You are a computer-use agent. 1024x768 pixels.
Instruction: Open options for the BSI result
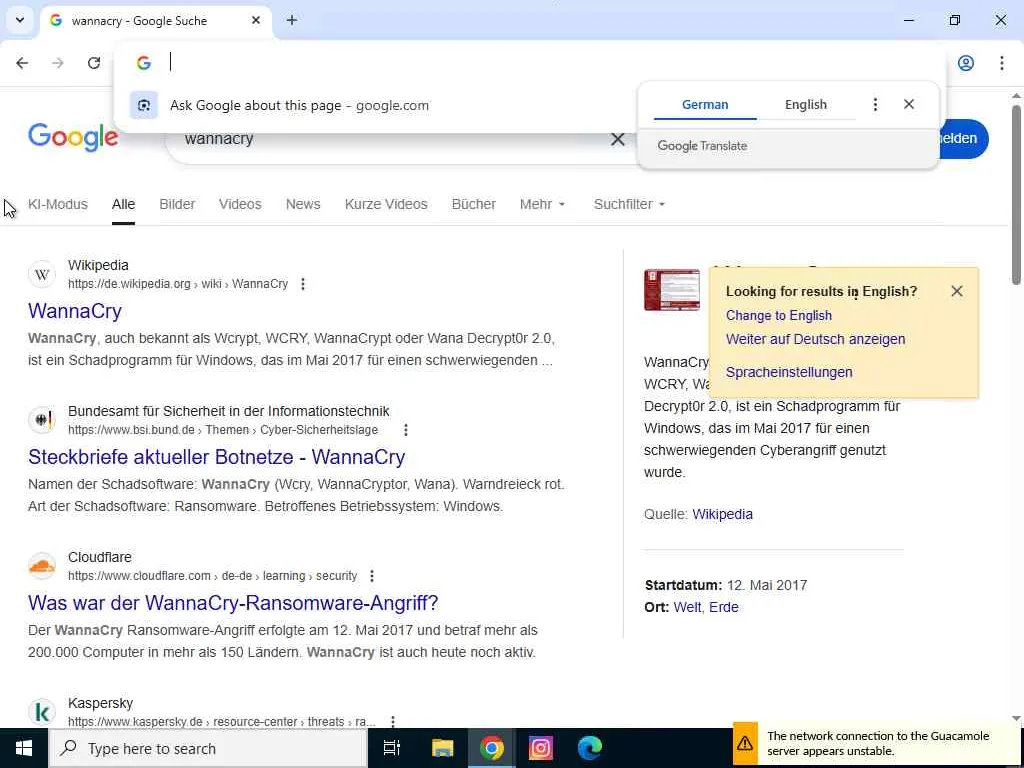point(406,430)
